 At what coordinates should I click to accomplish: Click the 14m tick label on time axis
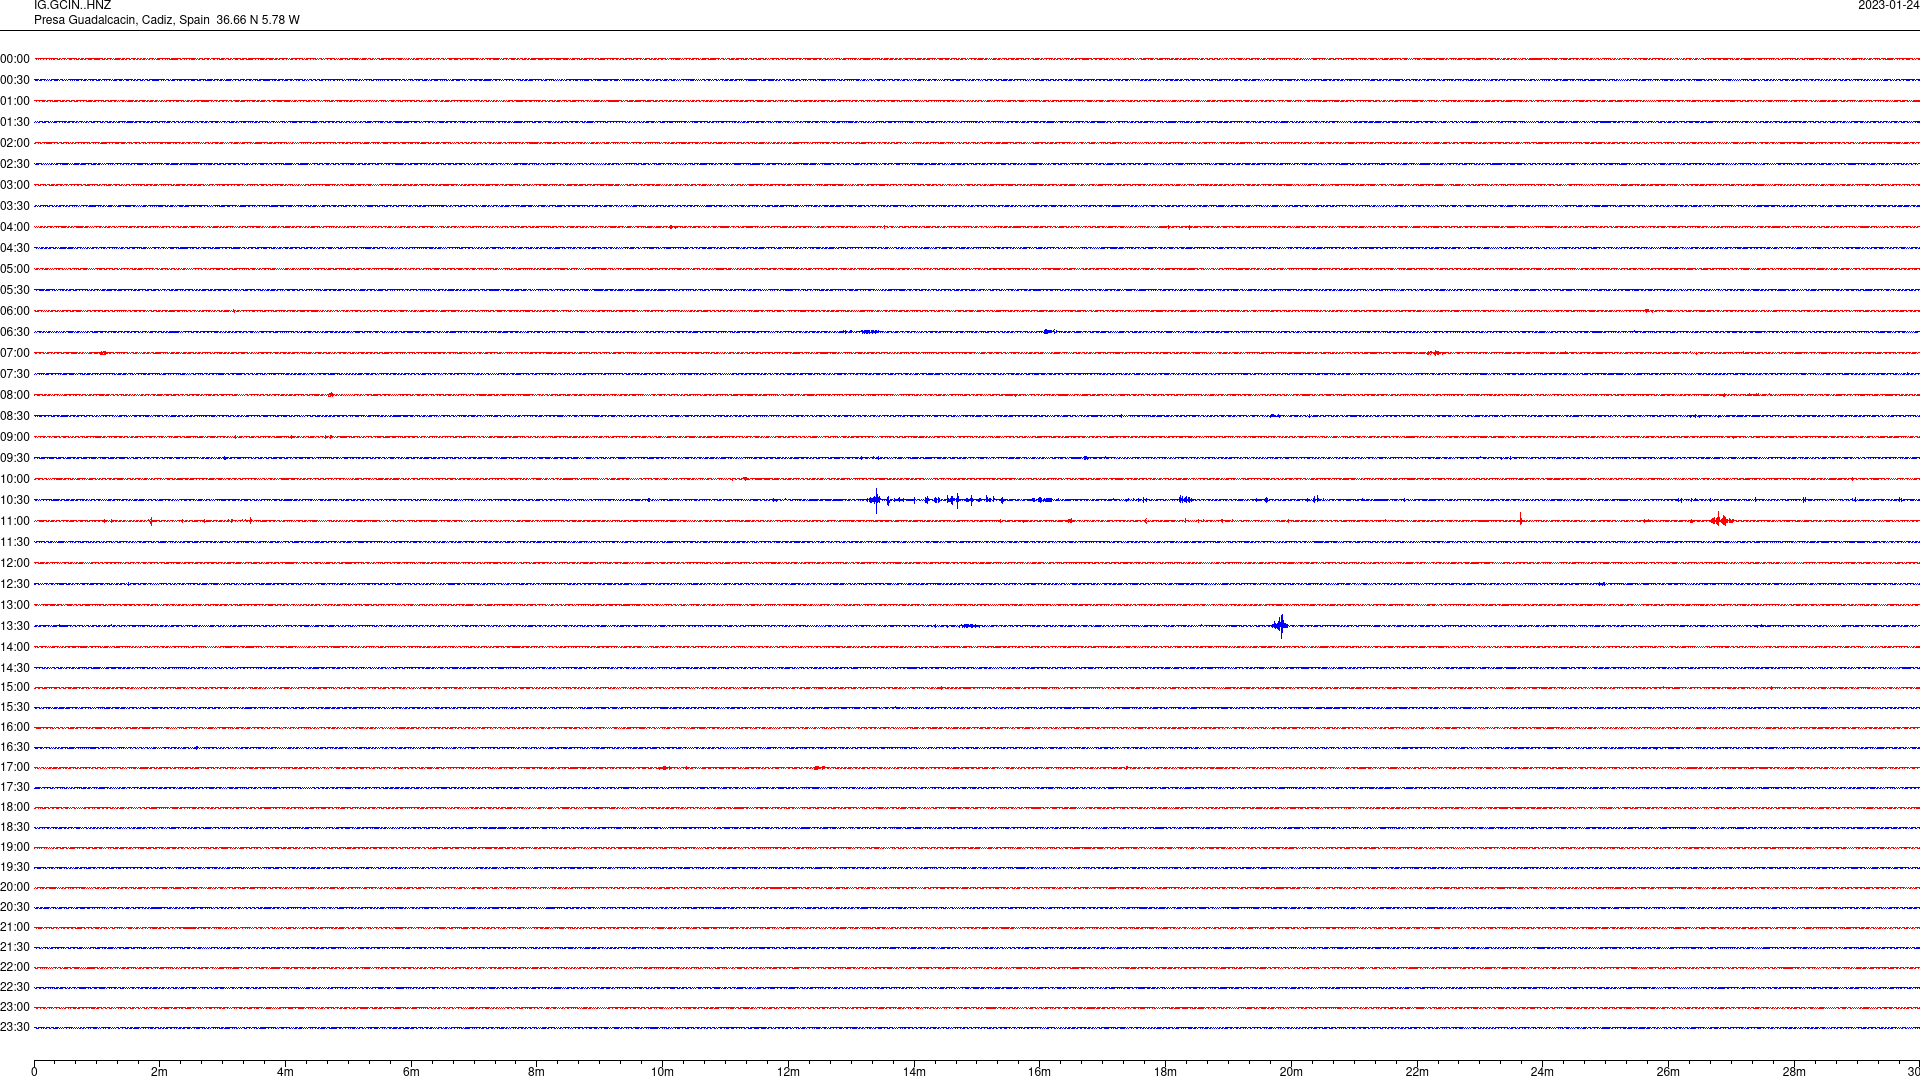coord(914,1072)
